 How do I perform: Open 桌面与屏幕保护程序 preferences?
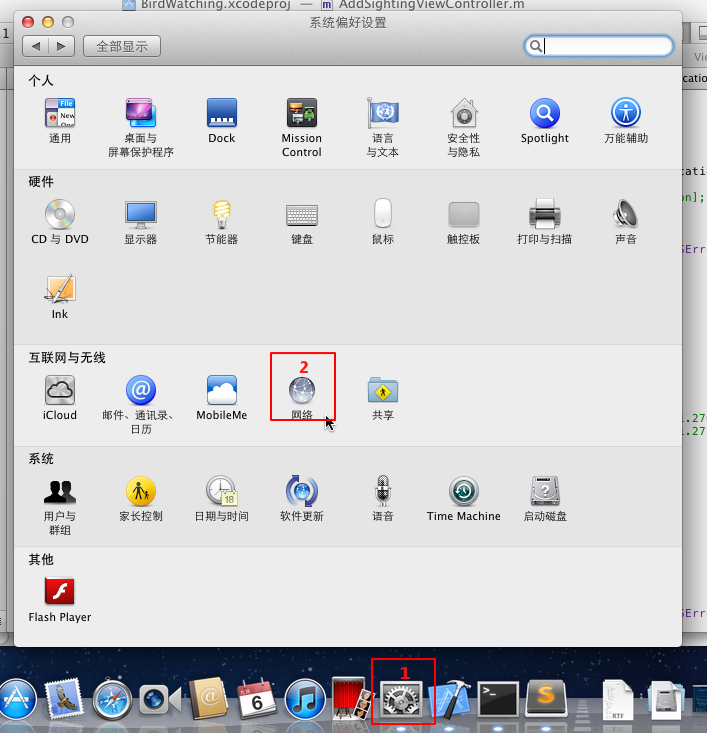[x=141, y=128]
